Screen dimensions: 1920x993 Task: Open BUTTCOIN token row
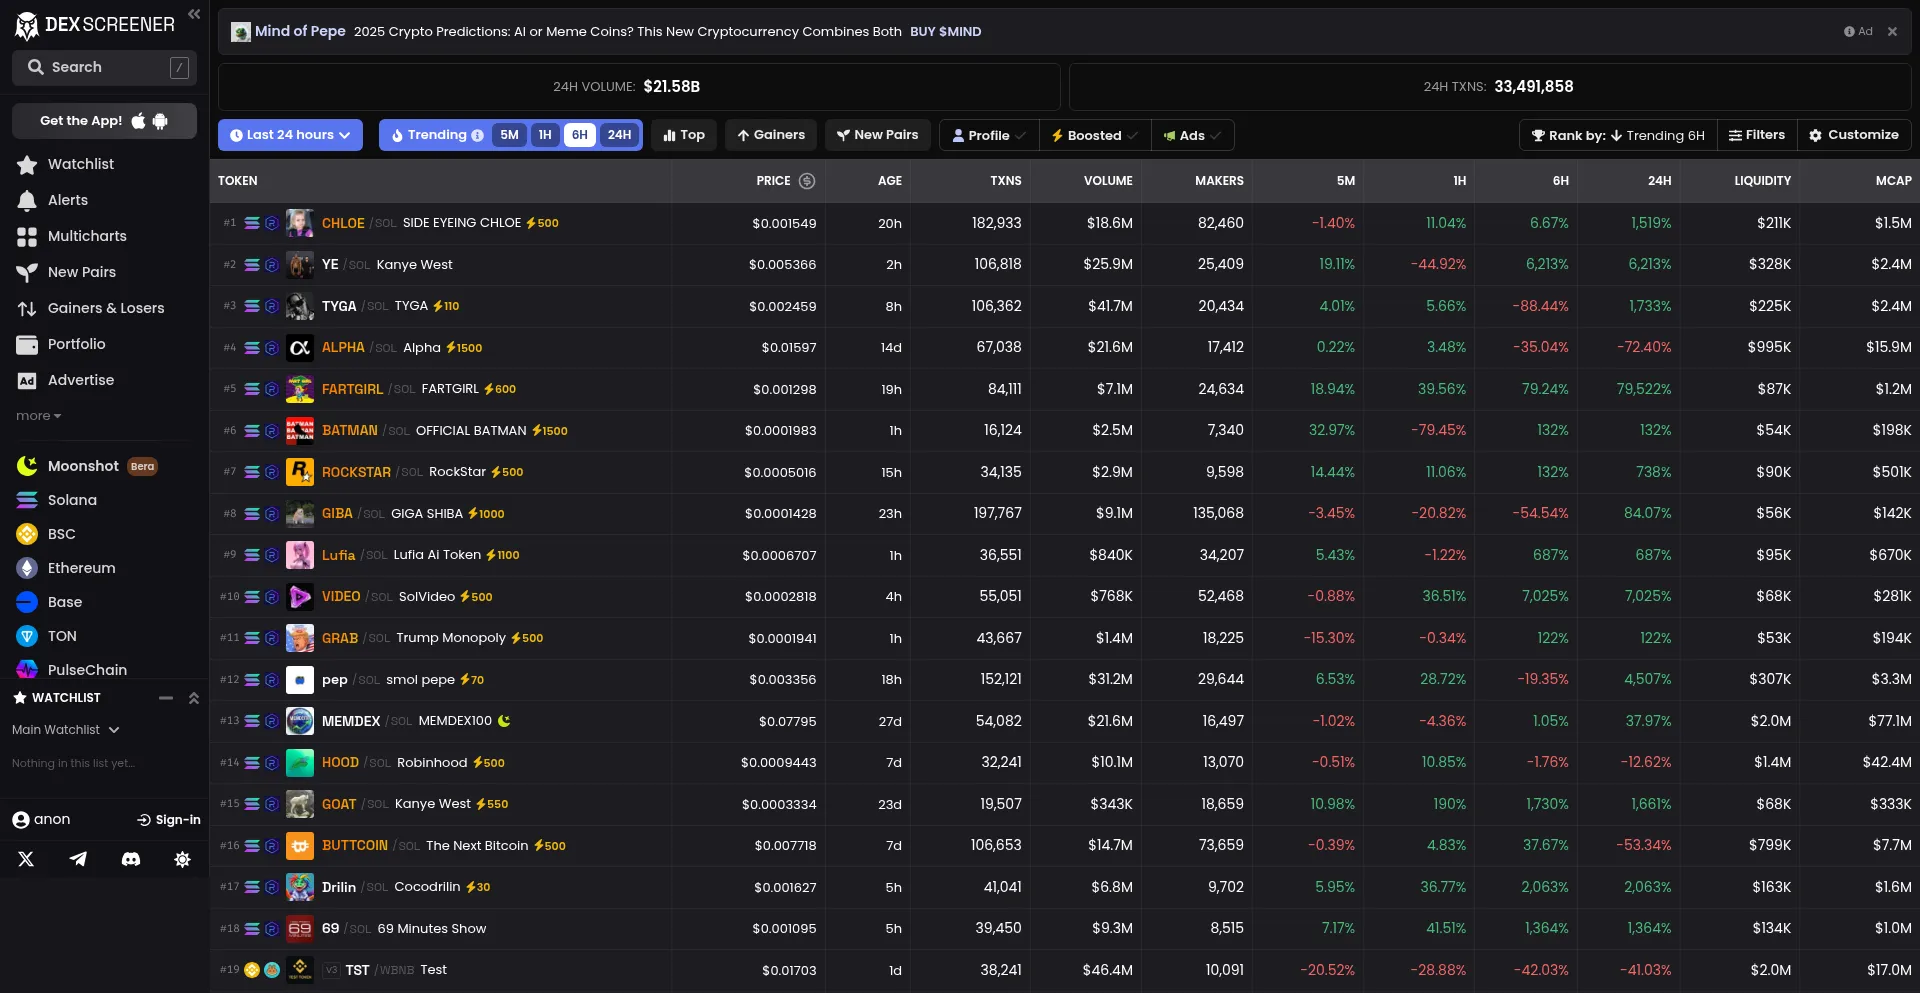tap(1064, 846)
